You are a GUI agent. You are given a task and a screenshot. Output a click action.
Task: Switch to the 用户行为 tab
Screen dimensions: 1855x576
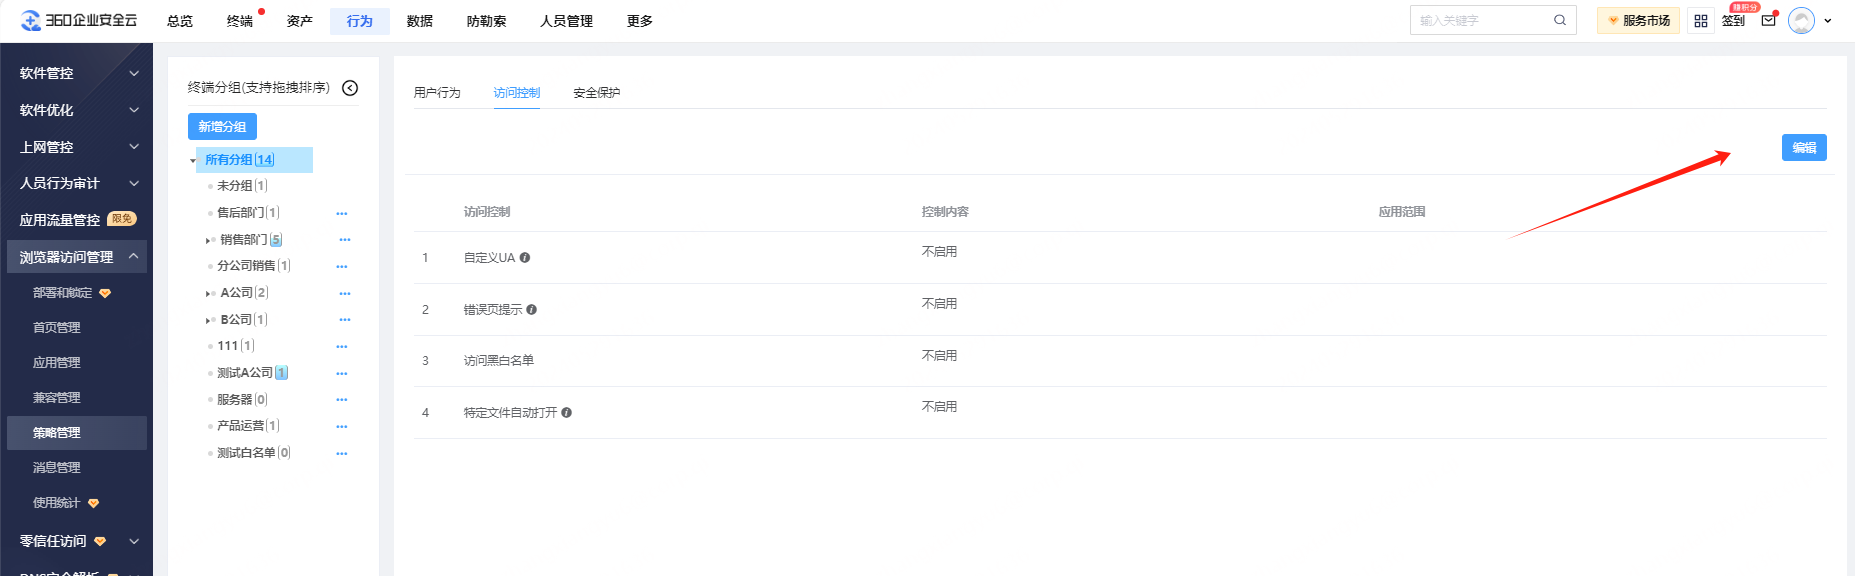pos(437,93)
